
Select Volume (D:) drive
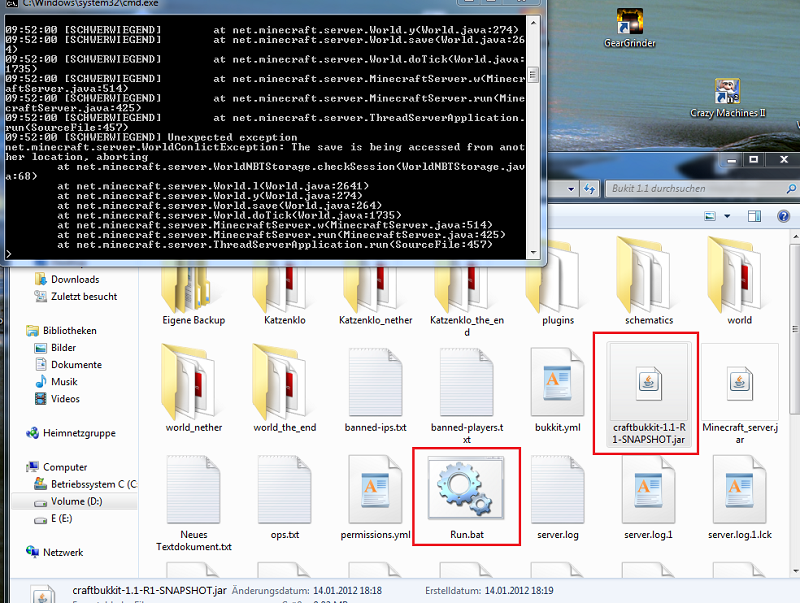pyautogui.click(x=74, y=501)
